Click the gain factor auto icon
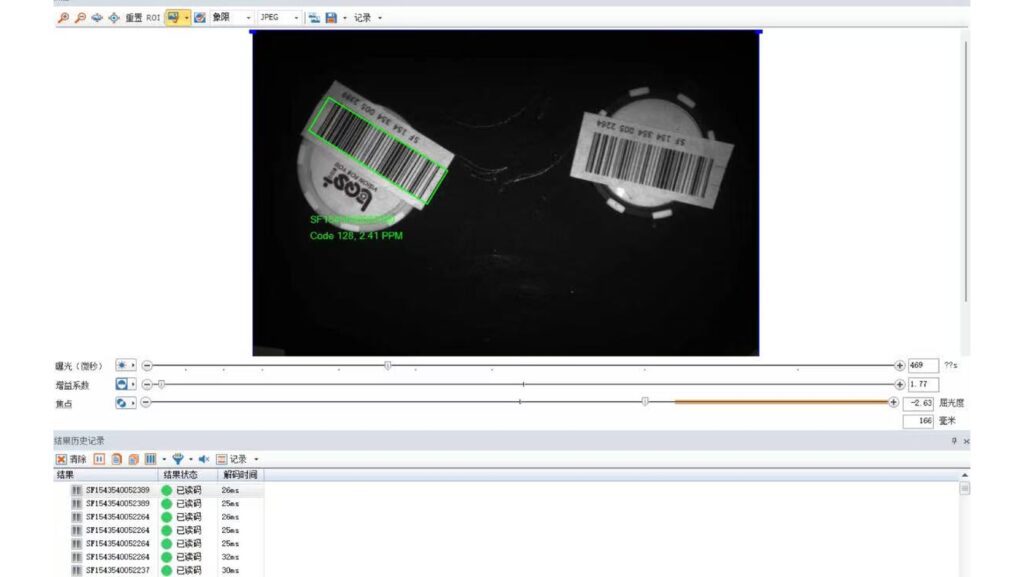This screenshot has height=577, width=1024. pyautogui.click(x=121, y=384)
